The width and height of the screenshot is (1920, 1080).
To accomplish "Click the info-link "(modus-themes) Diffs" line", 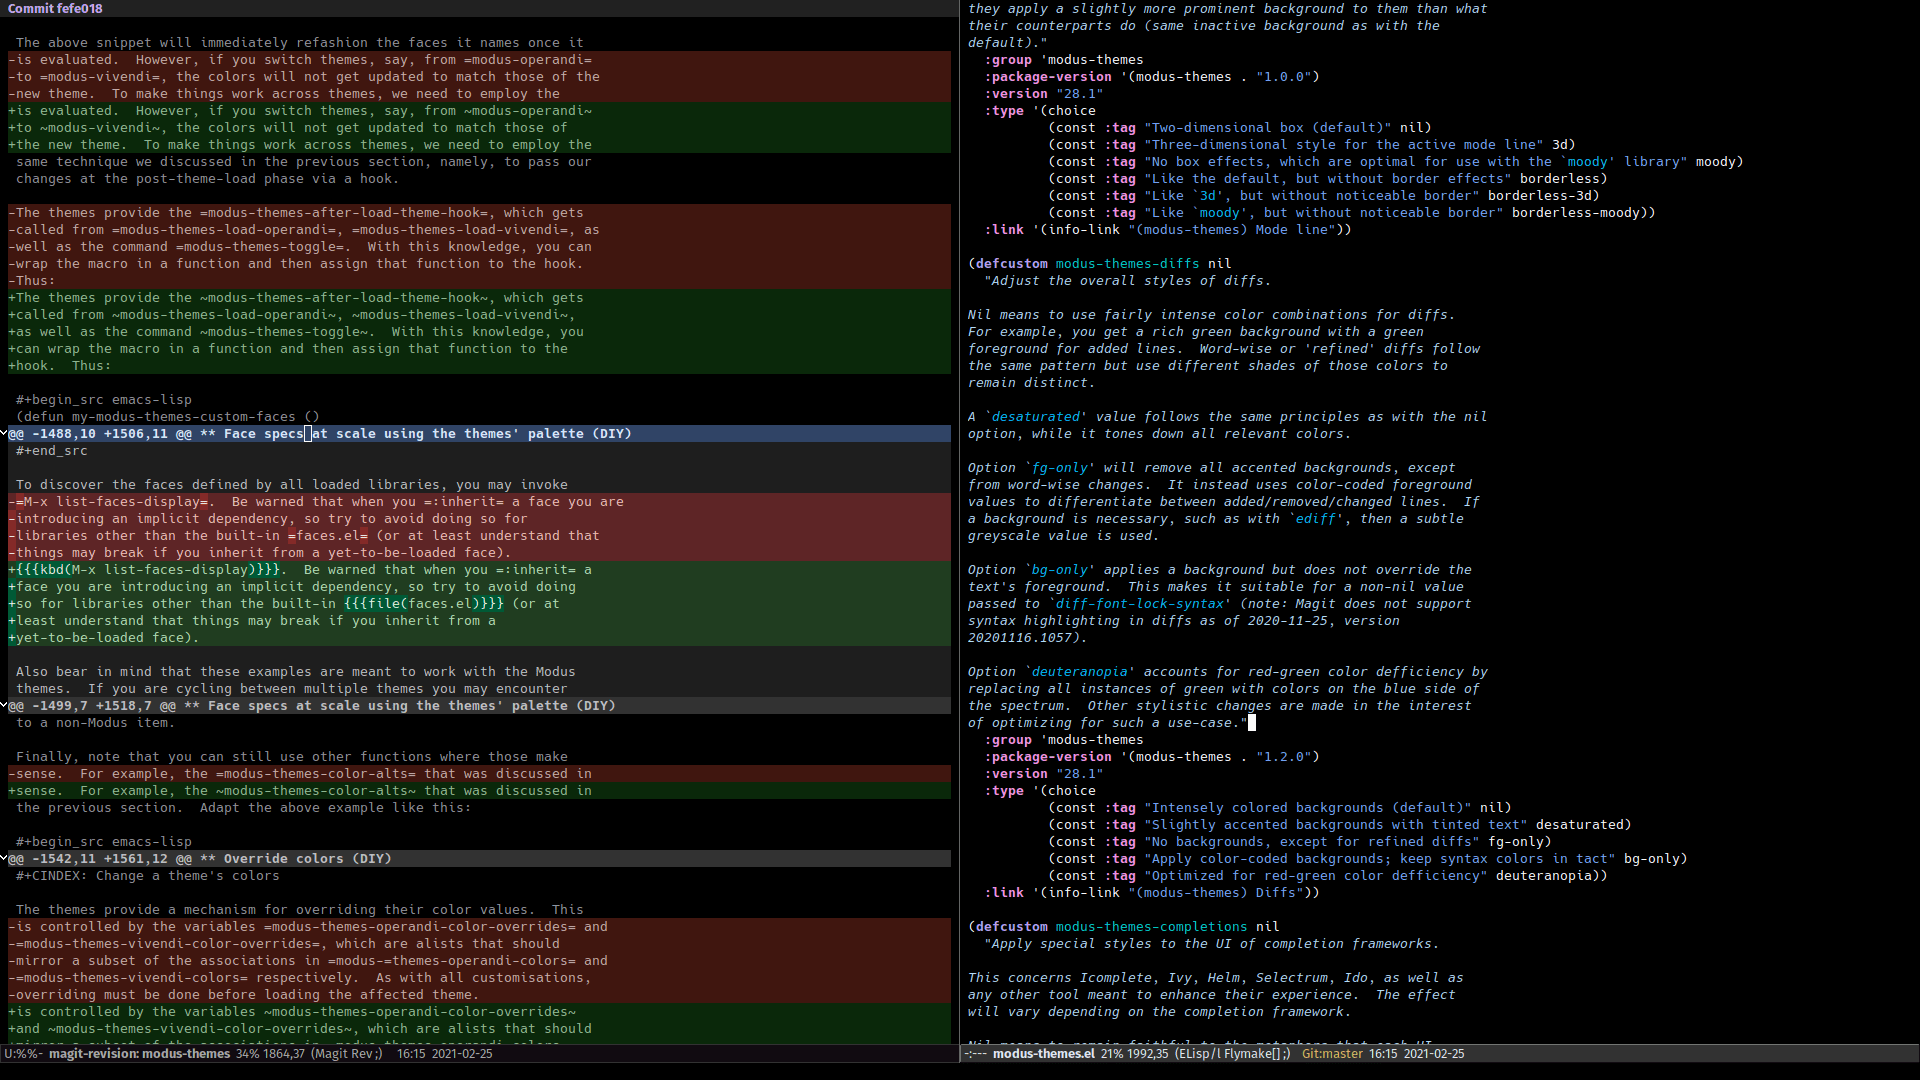I will click(1152, 893).
